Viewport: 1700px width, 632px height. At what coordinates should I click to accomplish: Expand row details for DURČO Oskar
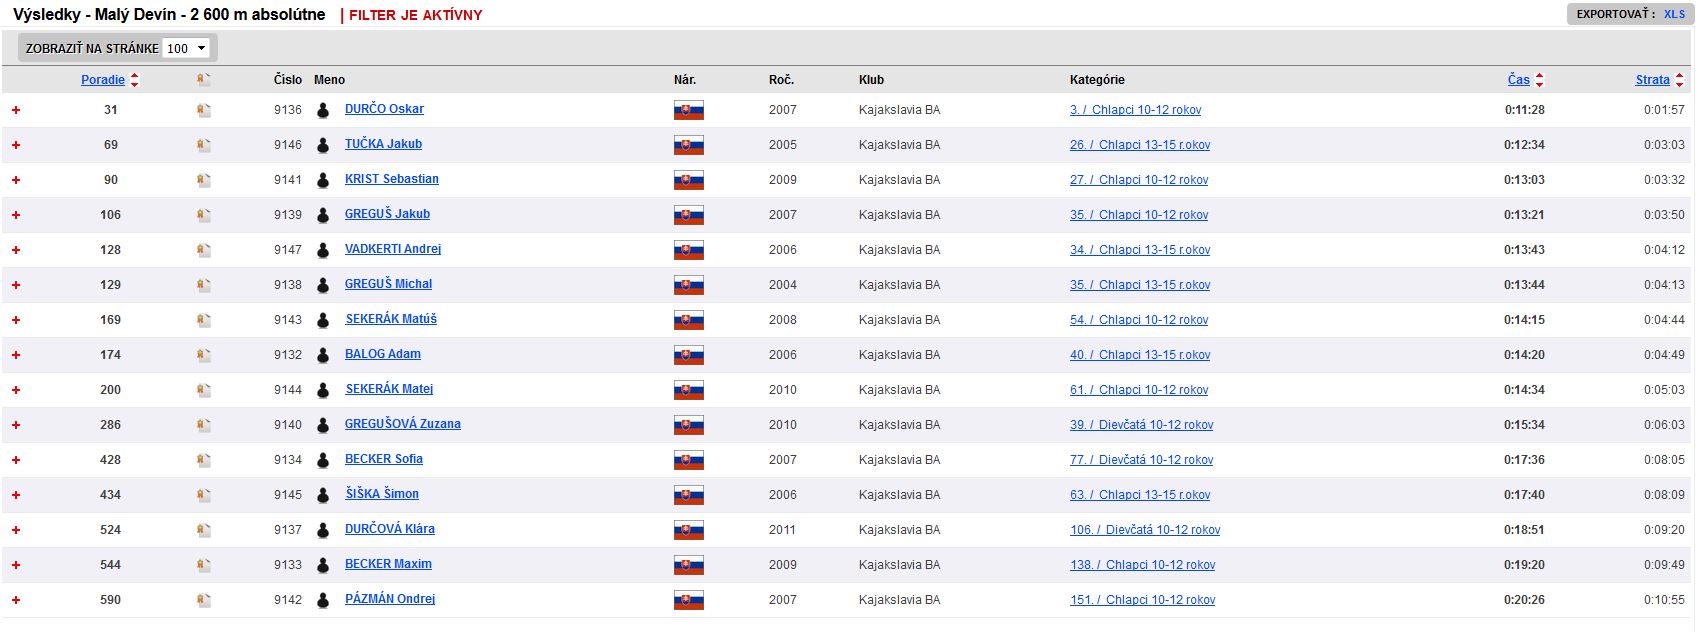point(16,110)
